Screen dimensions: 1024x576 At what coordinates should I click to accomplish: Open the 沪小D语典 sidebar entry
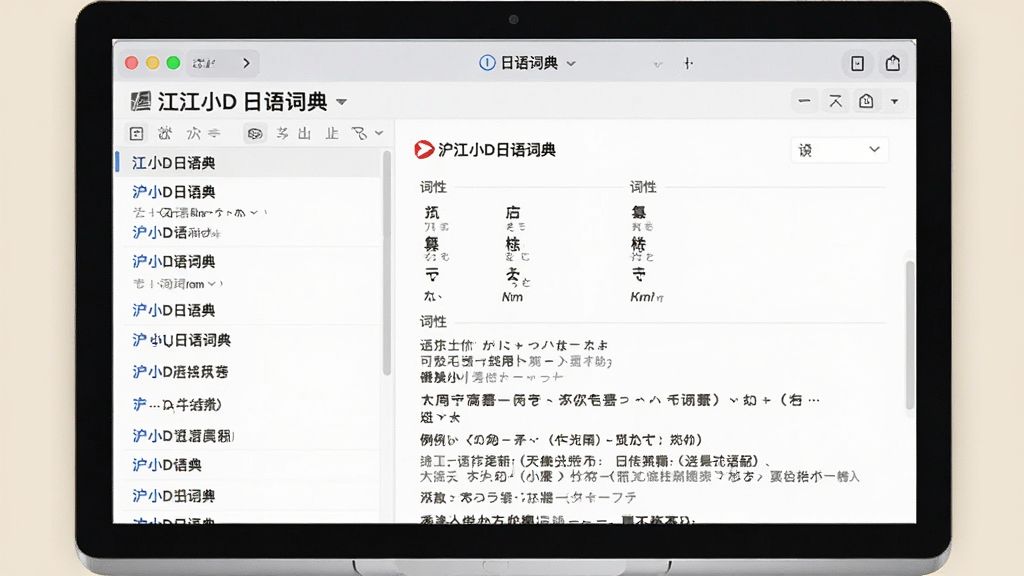167,465
